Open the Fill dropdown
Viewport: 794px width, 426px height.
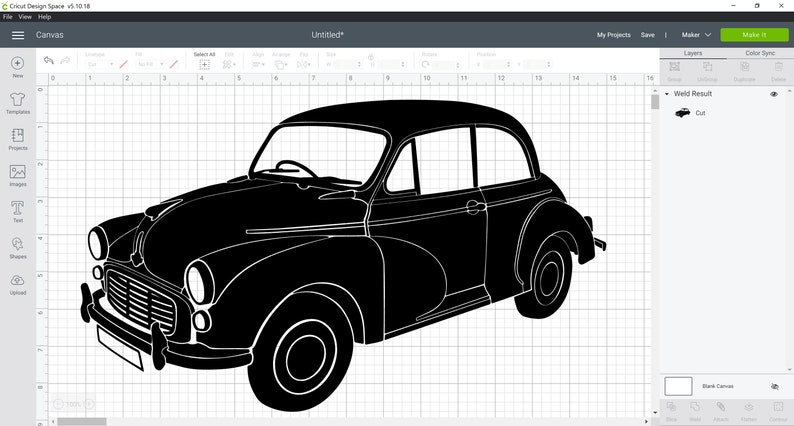pyautogui.click(x=150, y=64)
